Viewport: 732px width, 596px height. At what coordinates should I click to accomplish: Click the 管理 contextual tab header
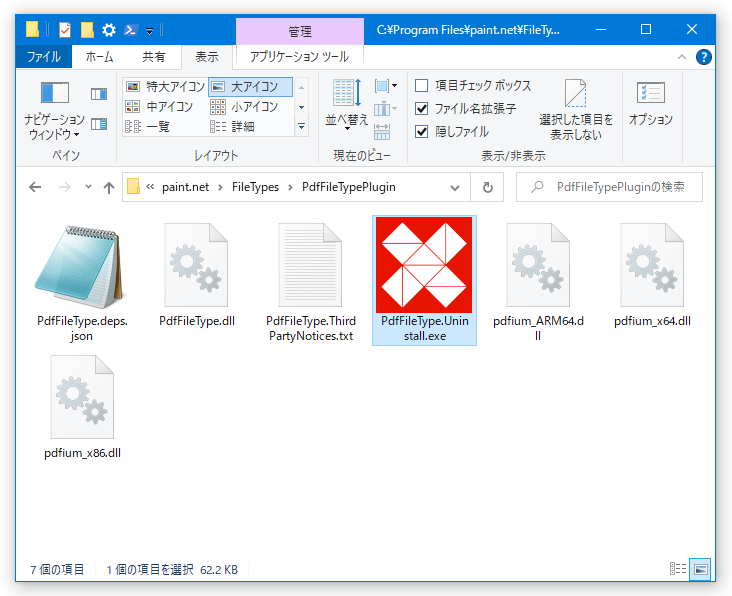tap(300, 31)
